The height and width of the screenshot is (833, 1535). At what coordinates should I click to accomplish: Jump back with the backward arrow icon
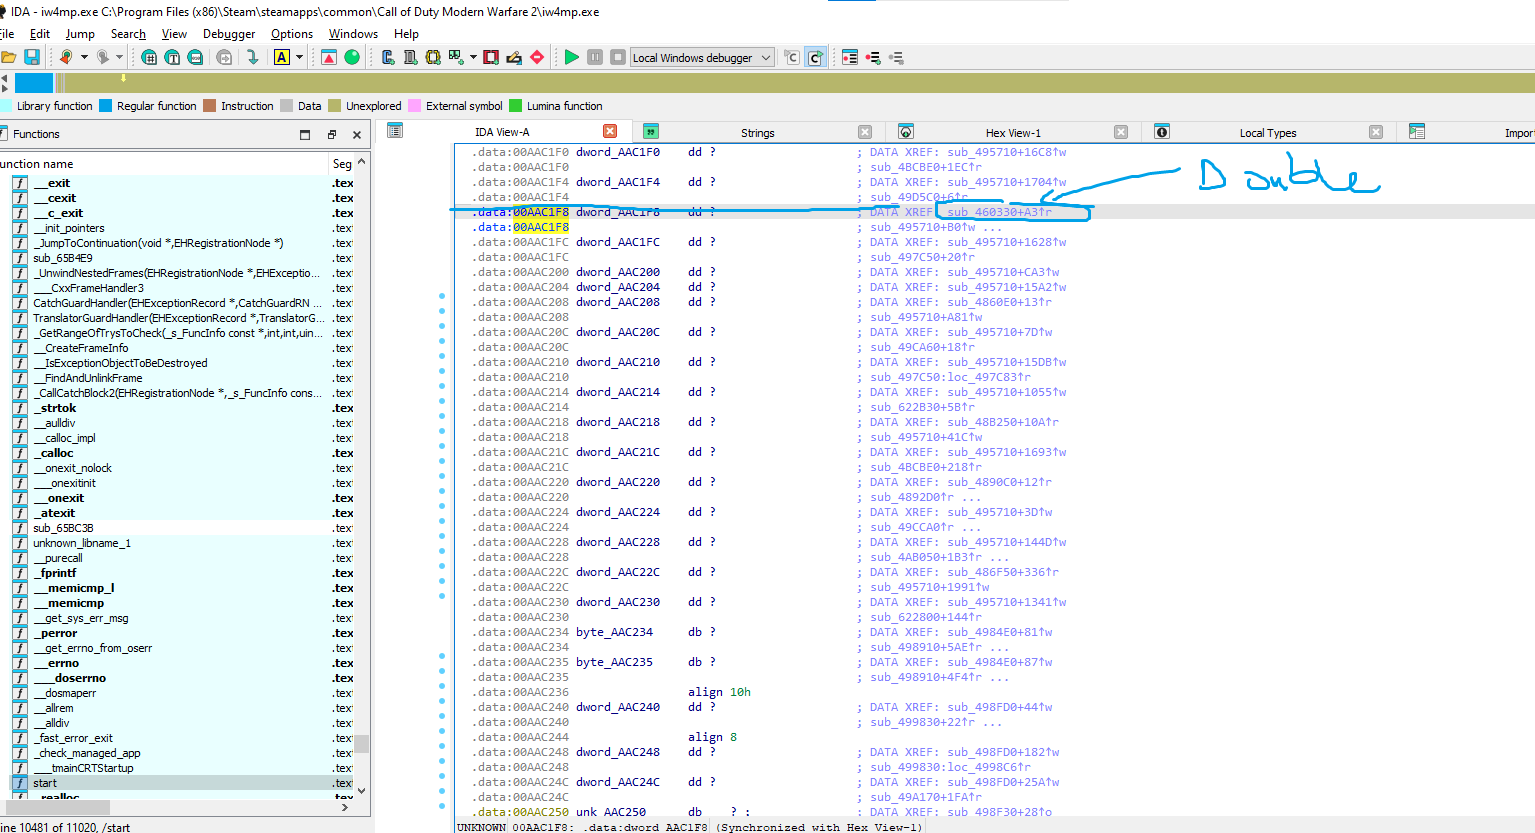pos(66,57)
